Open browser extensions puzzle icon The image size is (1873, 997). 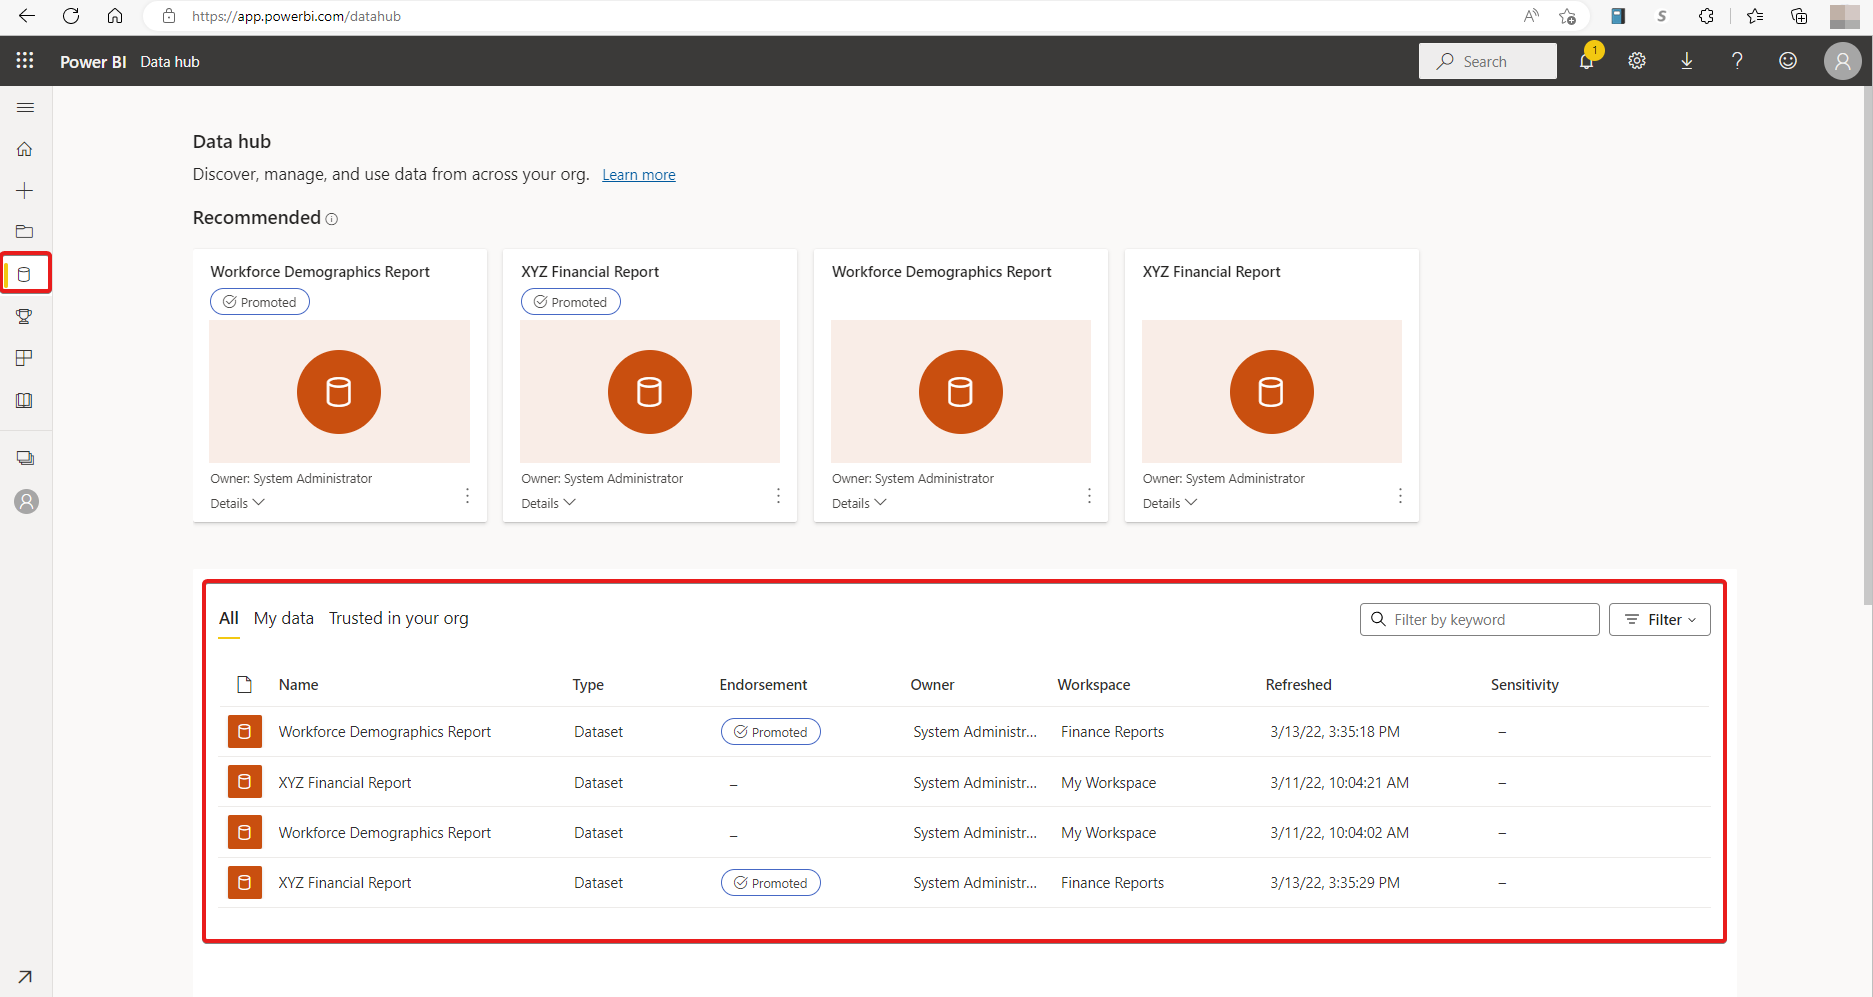click(1707, 16)
